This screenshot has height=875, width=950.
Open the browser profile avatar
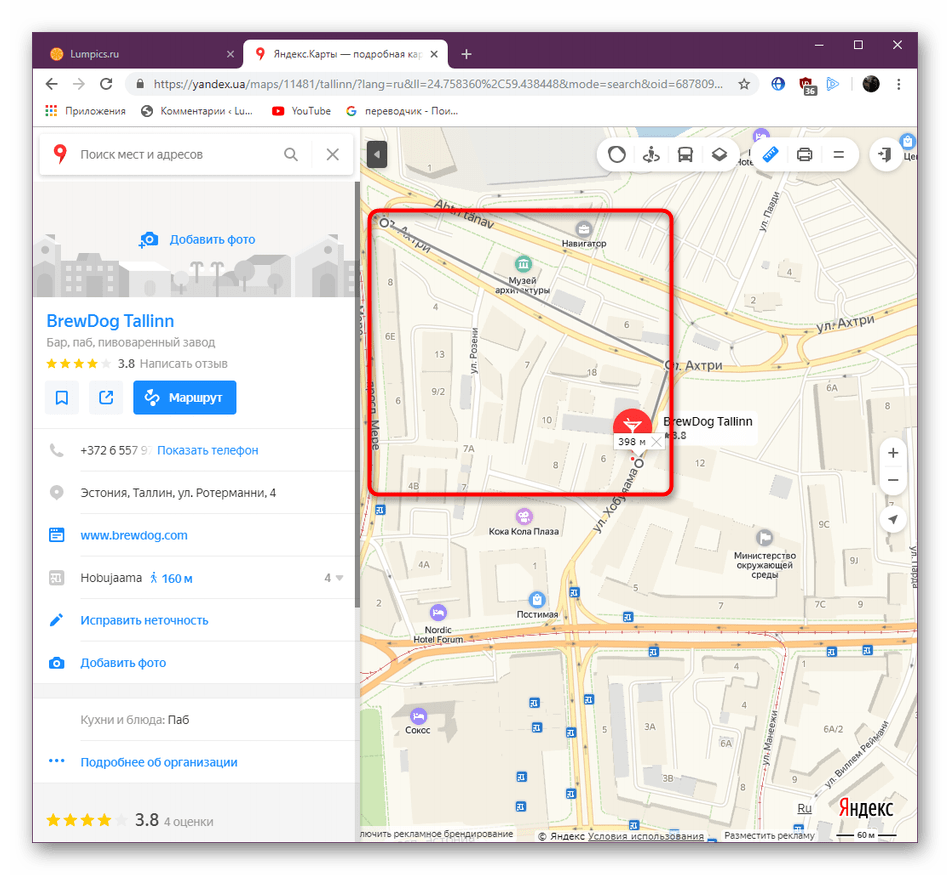[x=871, y=84]
